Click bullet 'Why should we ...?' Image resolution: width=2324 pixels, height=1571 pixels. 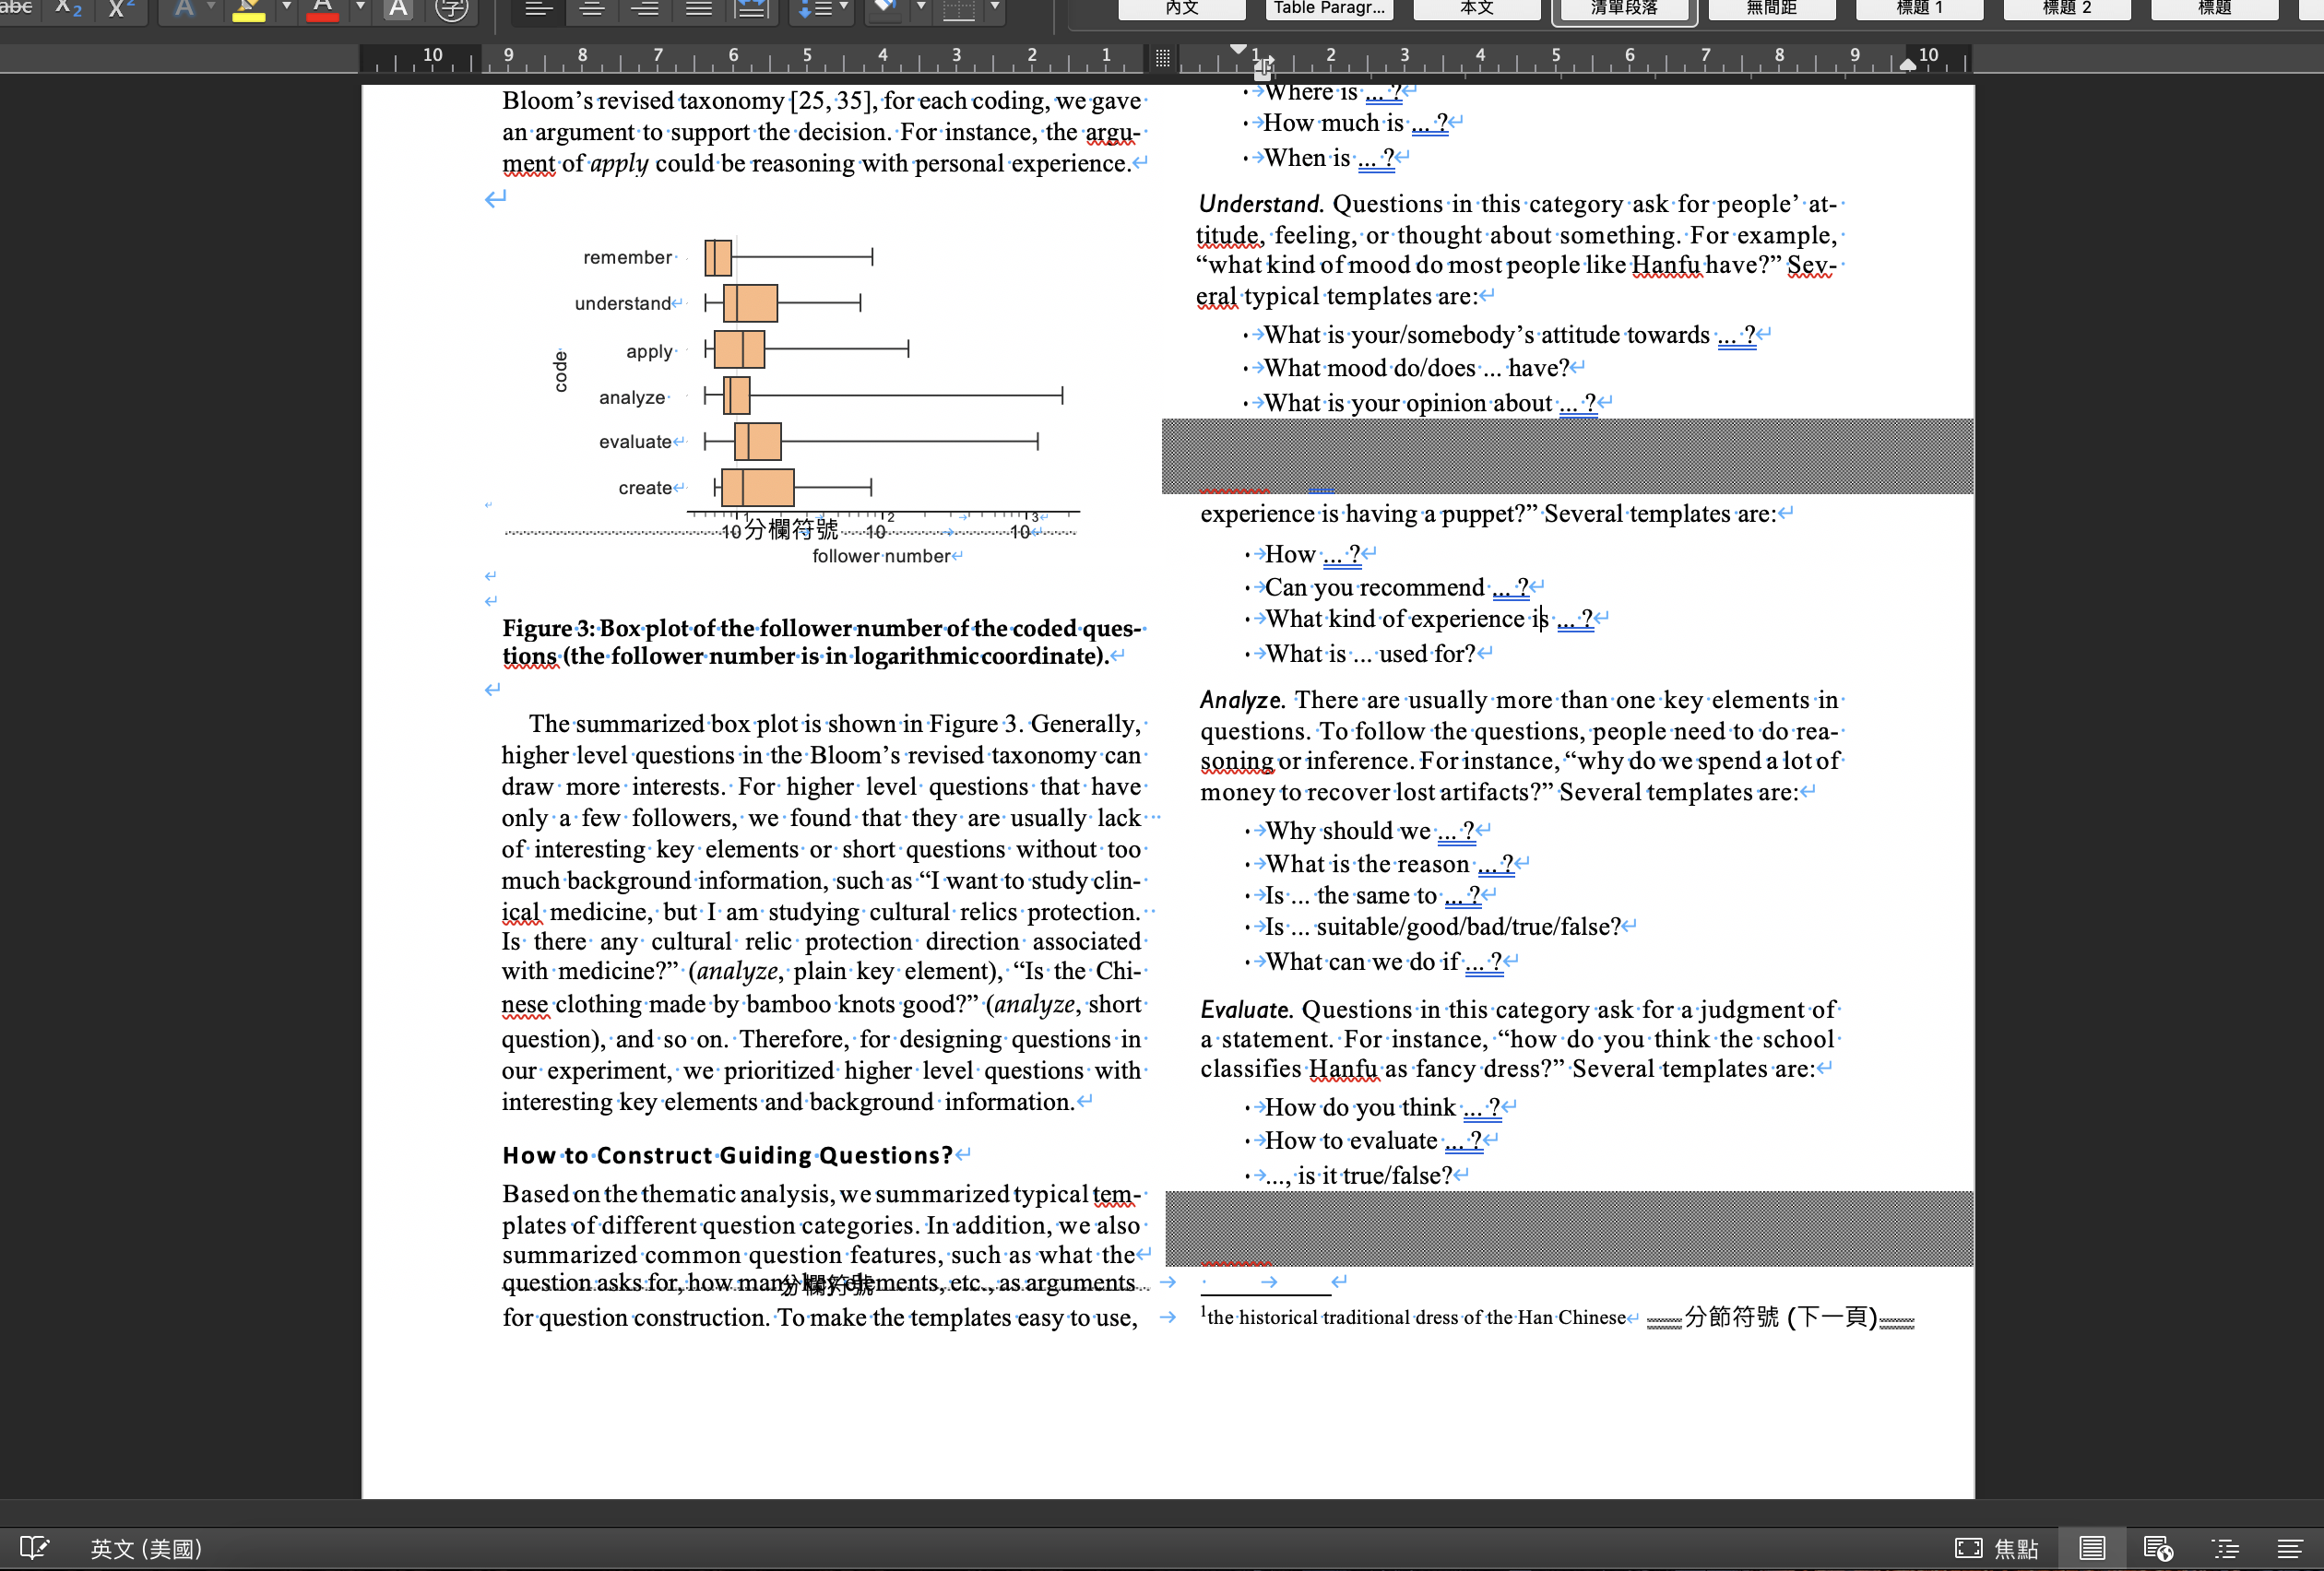(x=1370, y=830)
